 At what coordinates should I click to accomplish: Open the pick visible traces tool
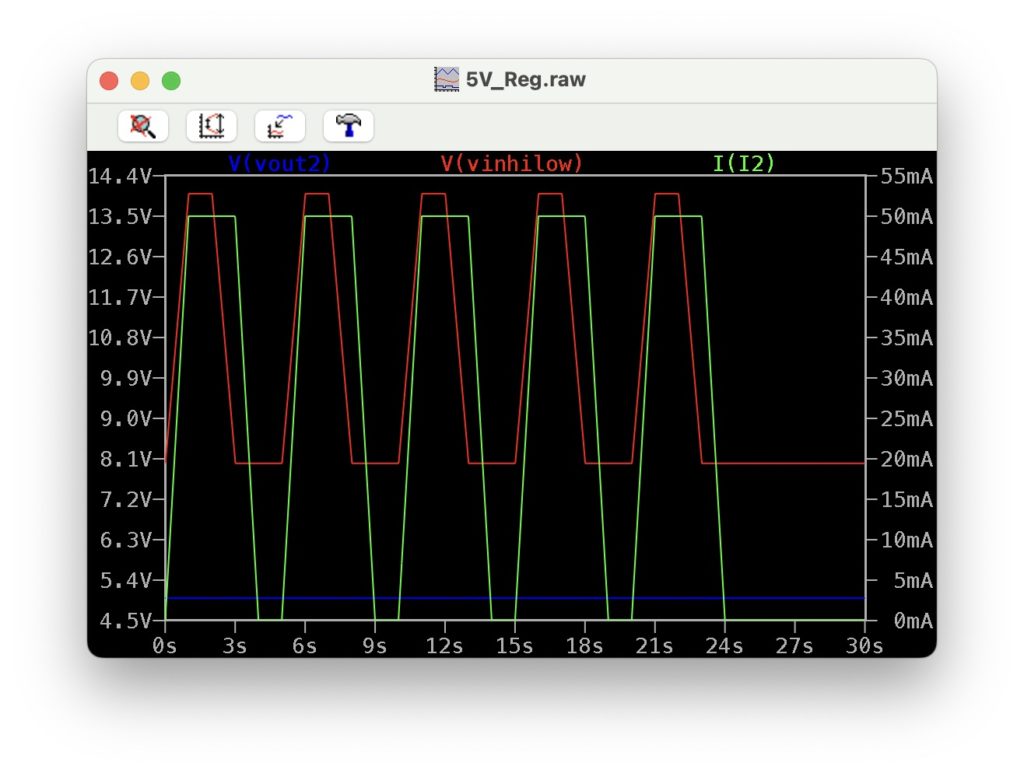click(x=280, y=126)
